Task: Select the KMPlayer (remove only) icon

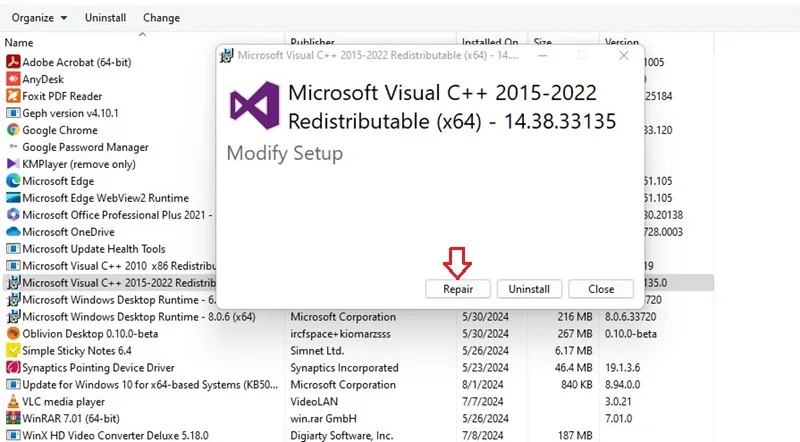Action: pos(13,163)
